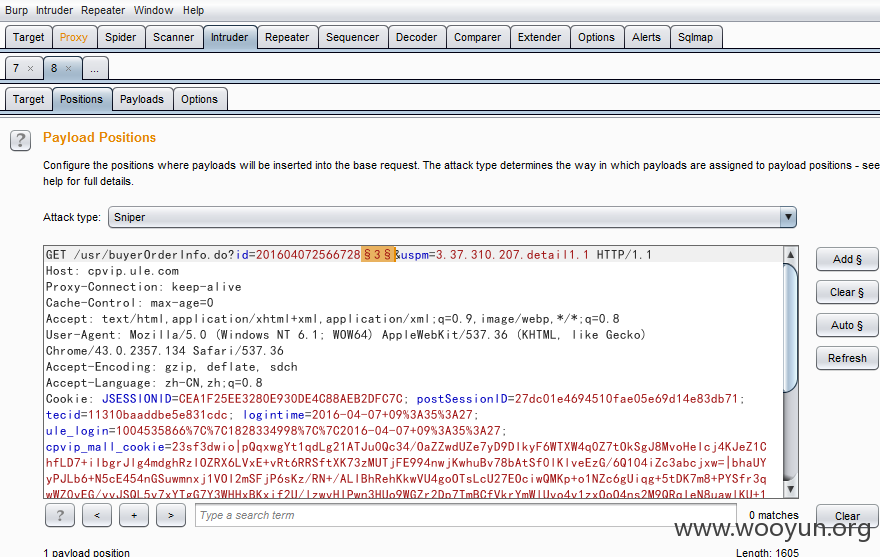The image size is (880, 557).
Task: Switch to the Repeater main tab
Action: coord(287,37)
